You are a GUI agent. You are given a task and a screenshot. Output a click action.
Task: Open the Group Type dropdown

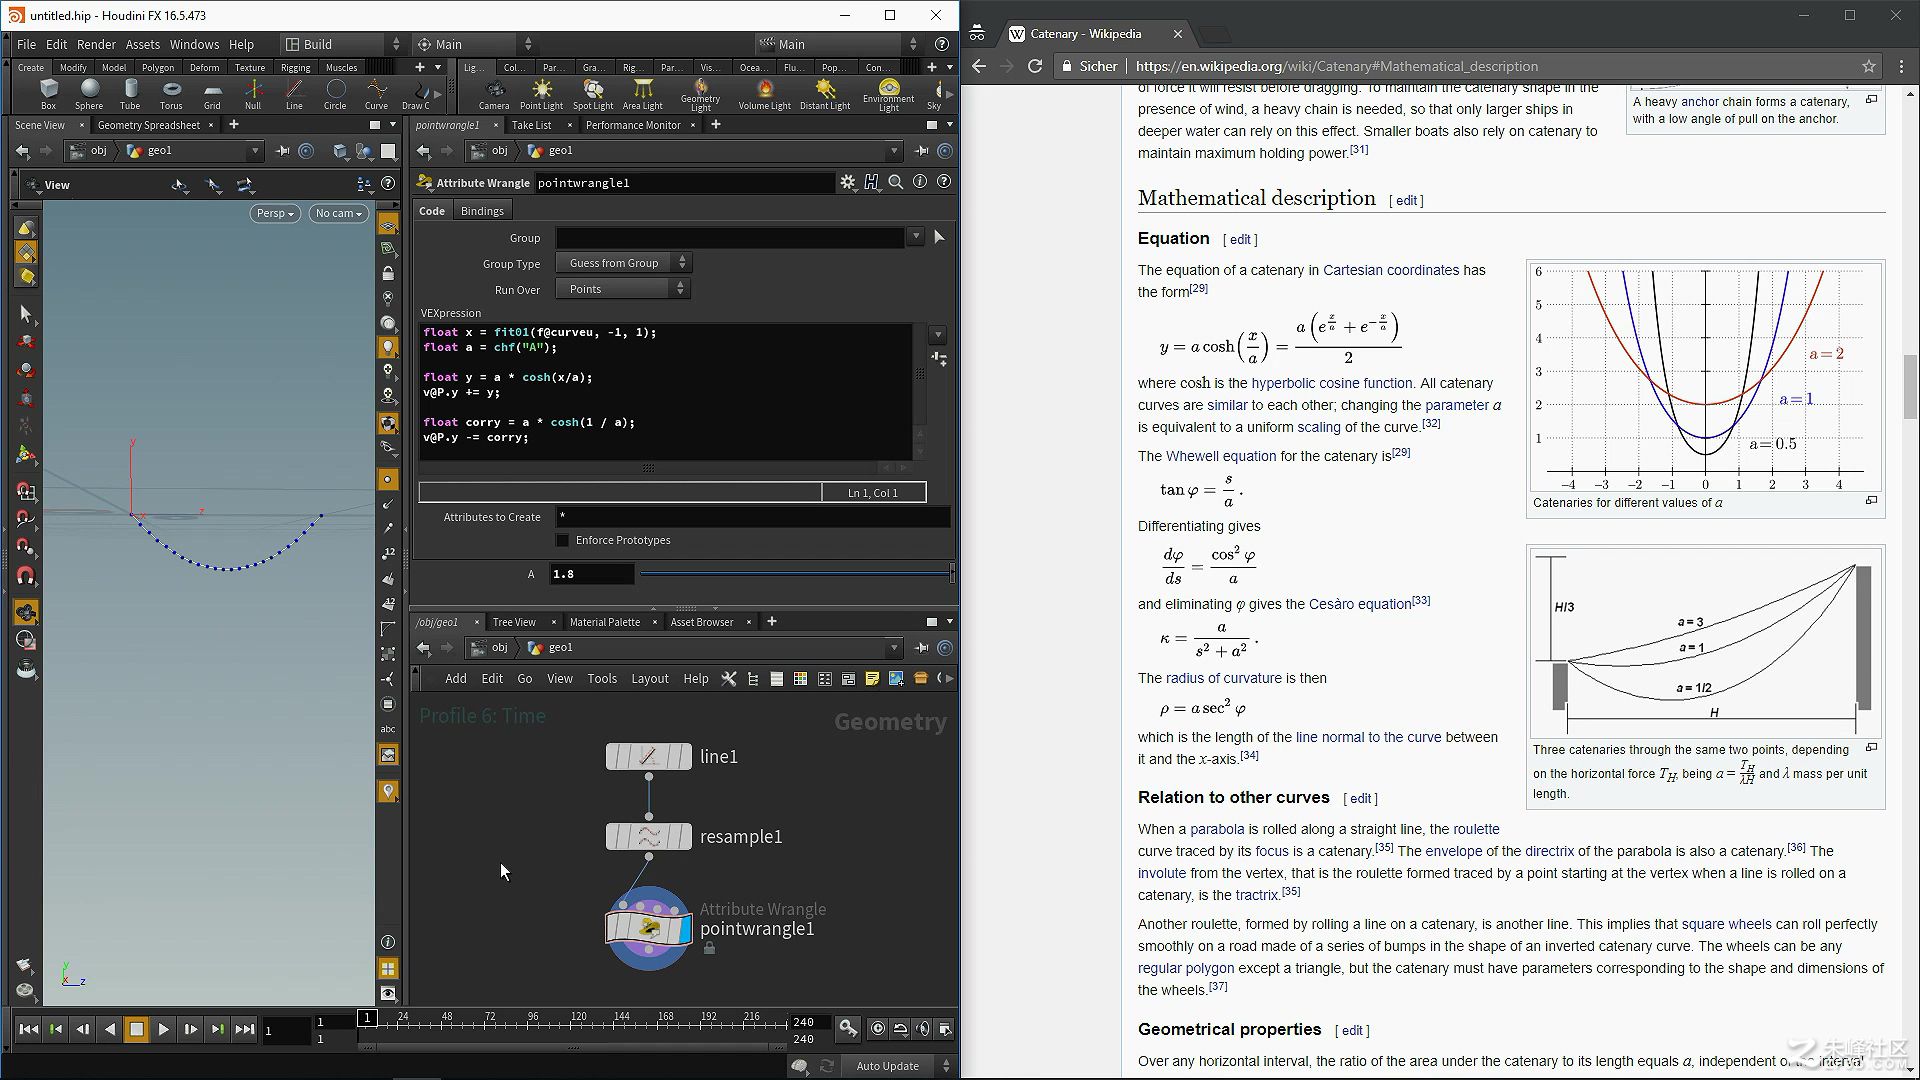coord(623,263)
